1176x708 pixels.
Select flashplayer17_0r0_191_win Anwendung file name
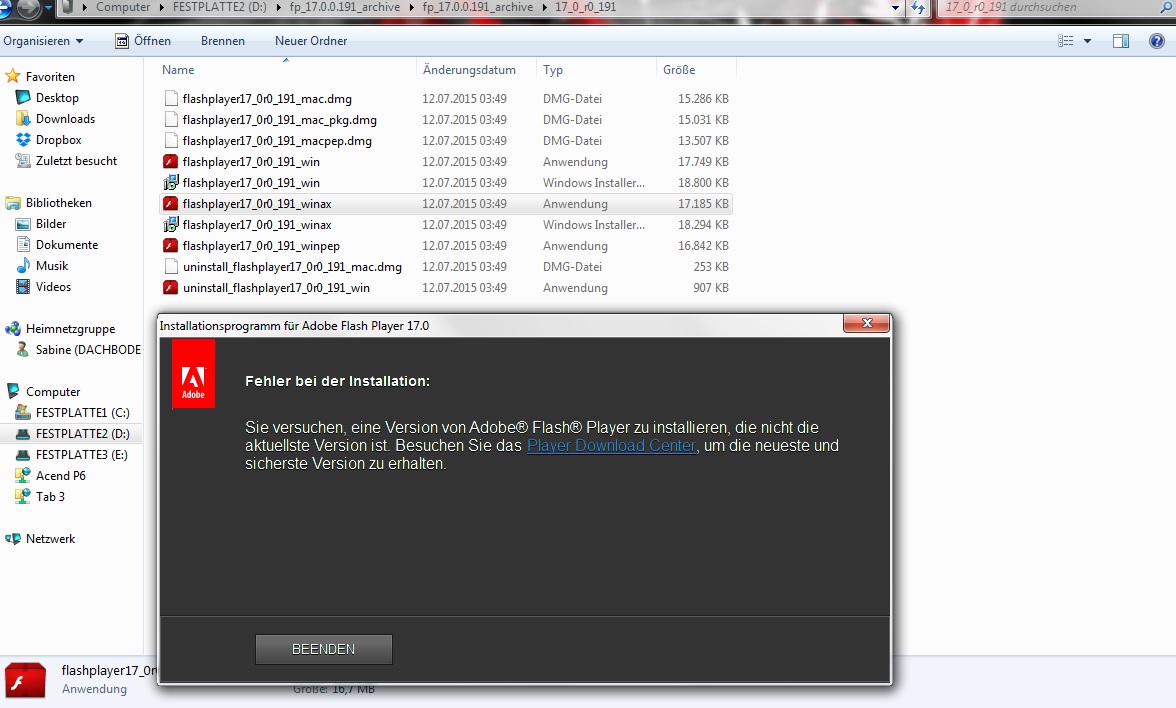tap(251, 161)
